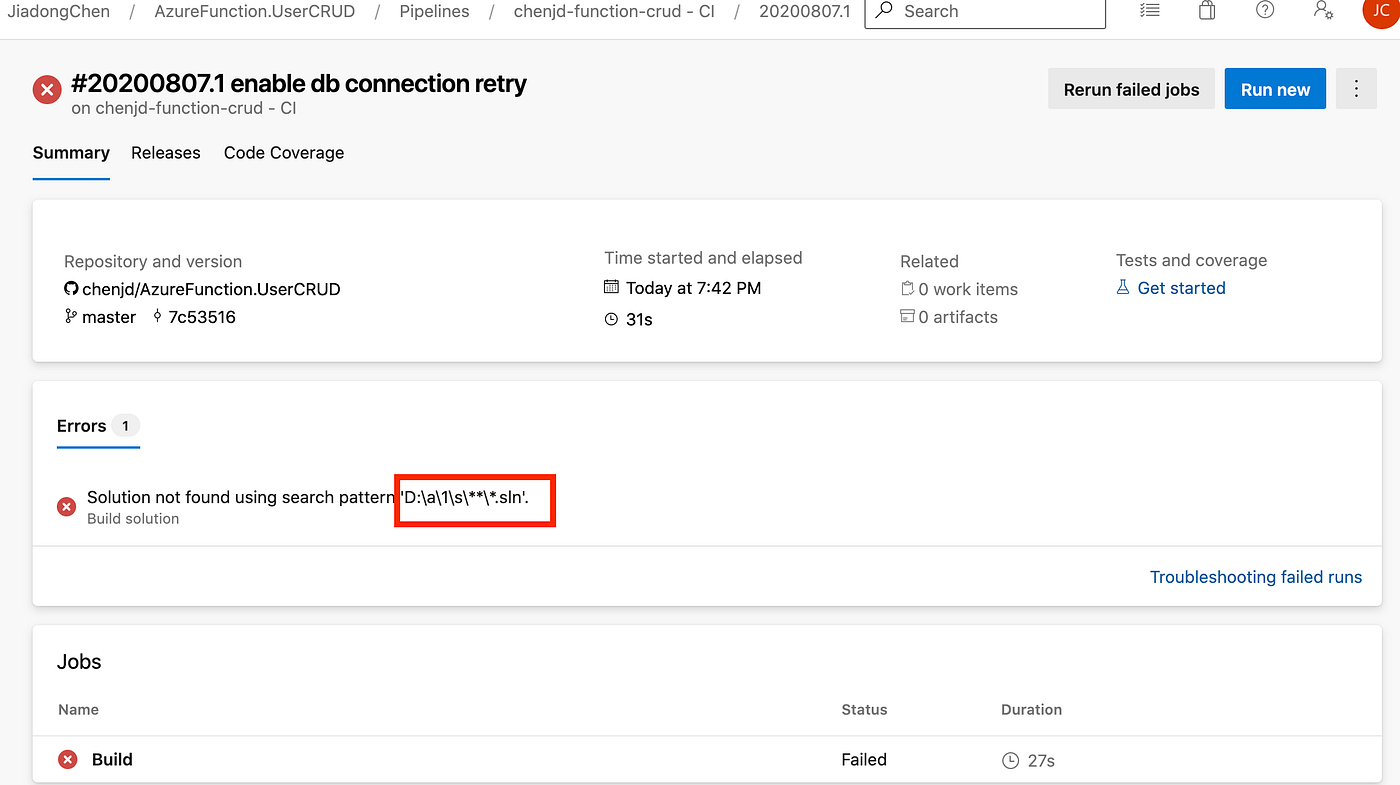Open the Code Coverage tab
Screen dimensions: 1400x785
[x=284, y=153]
